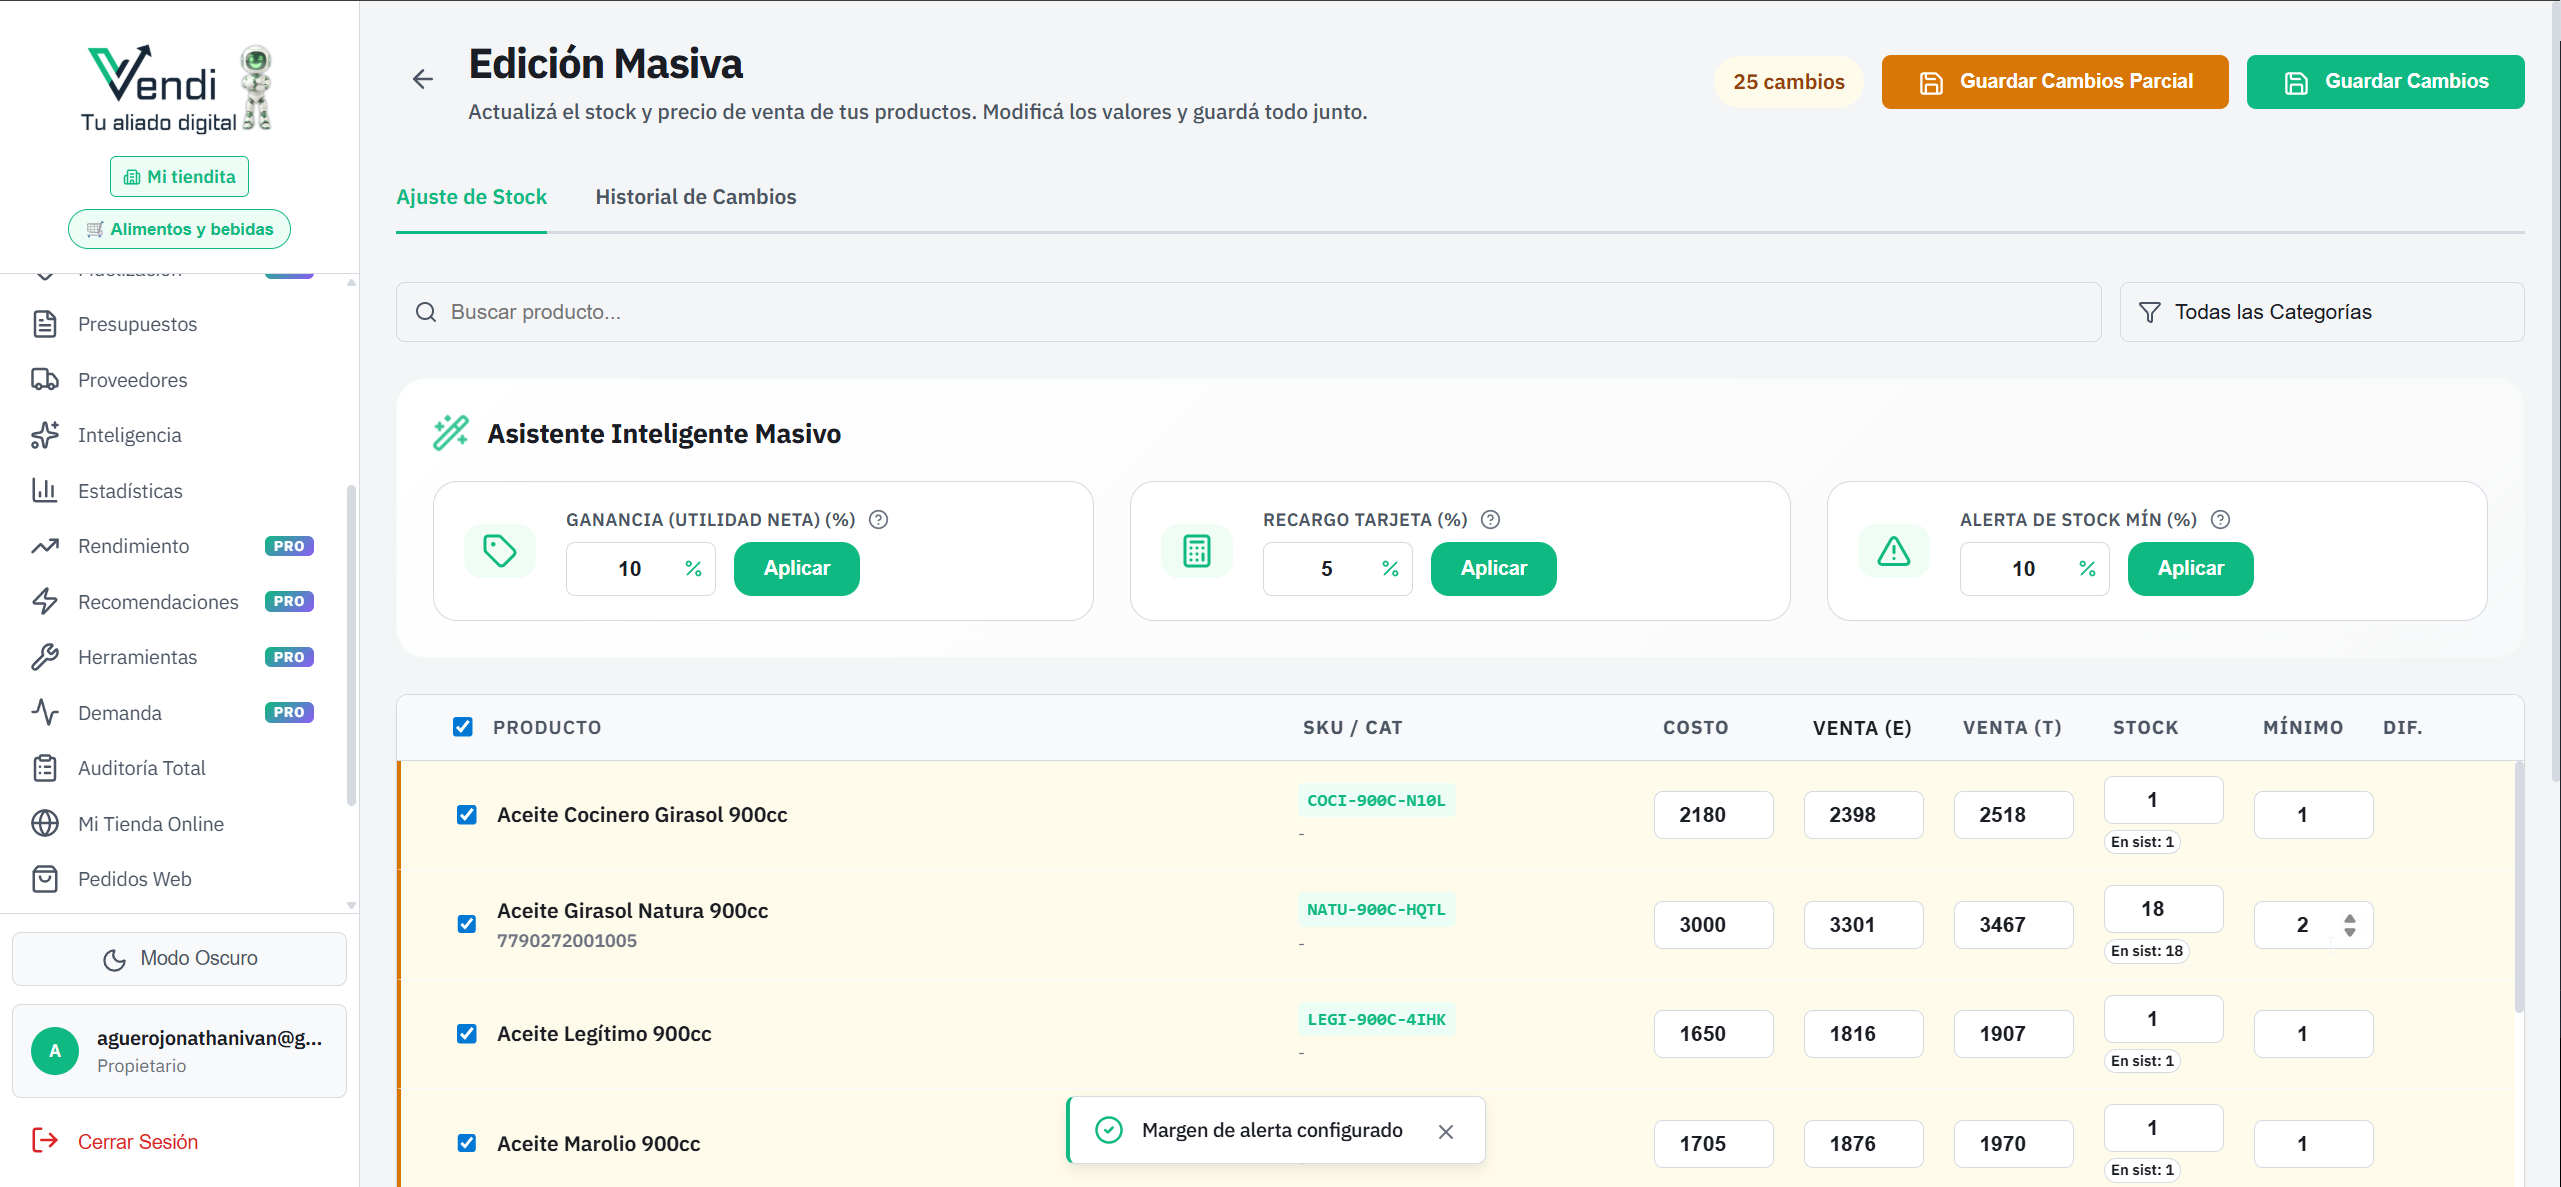Click help icon next to Ganancia label
Viewport: 2561px width, 1187px height.
(x=878, y=519)
